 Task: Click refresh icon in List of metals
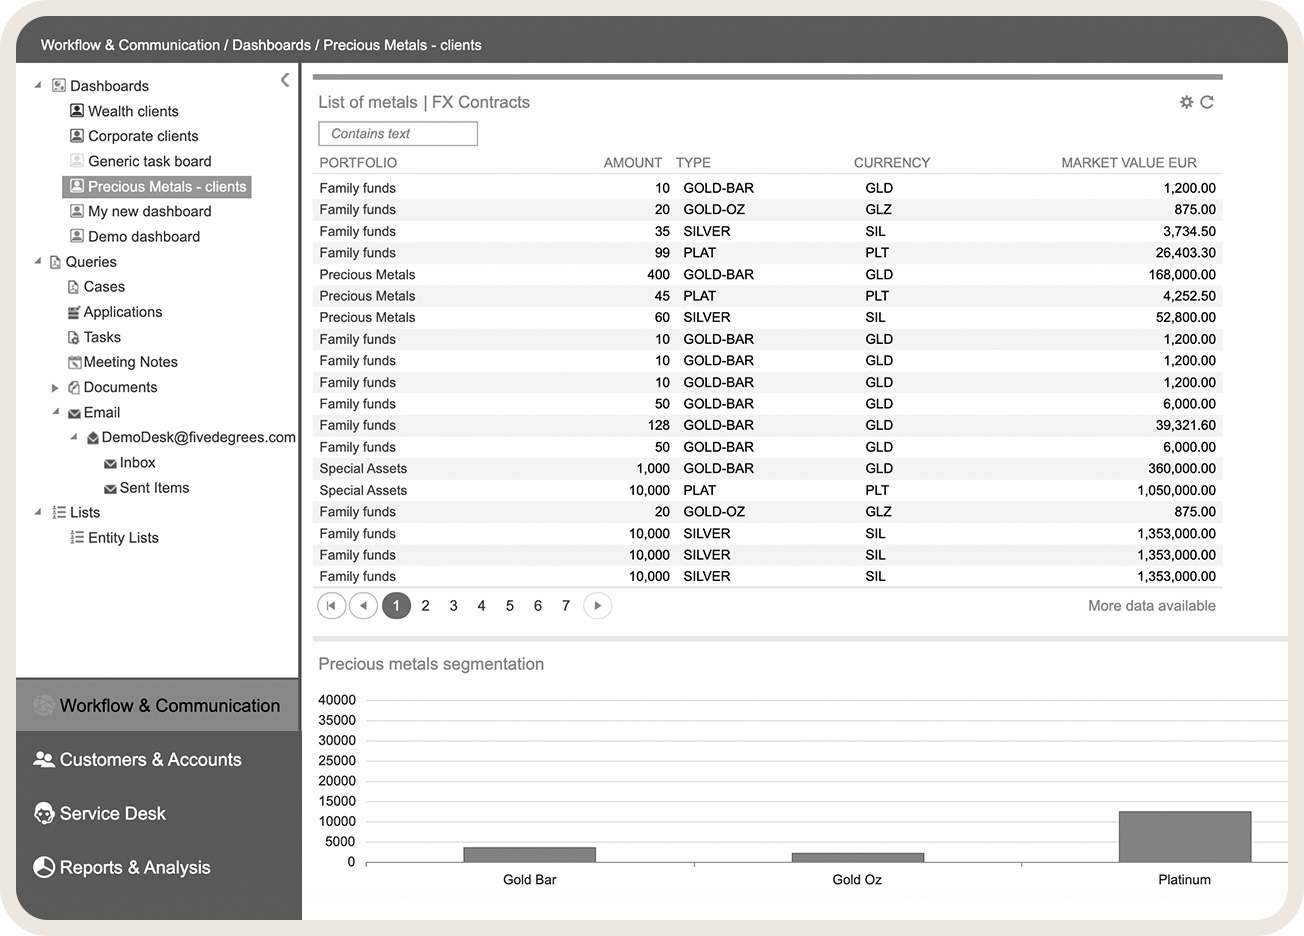(1207, 102)
